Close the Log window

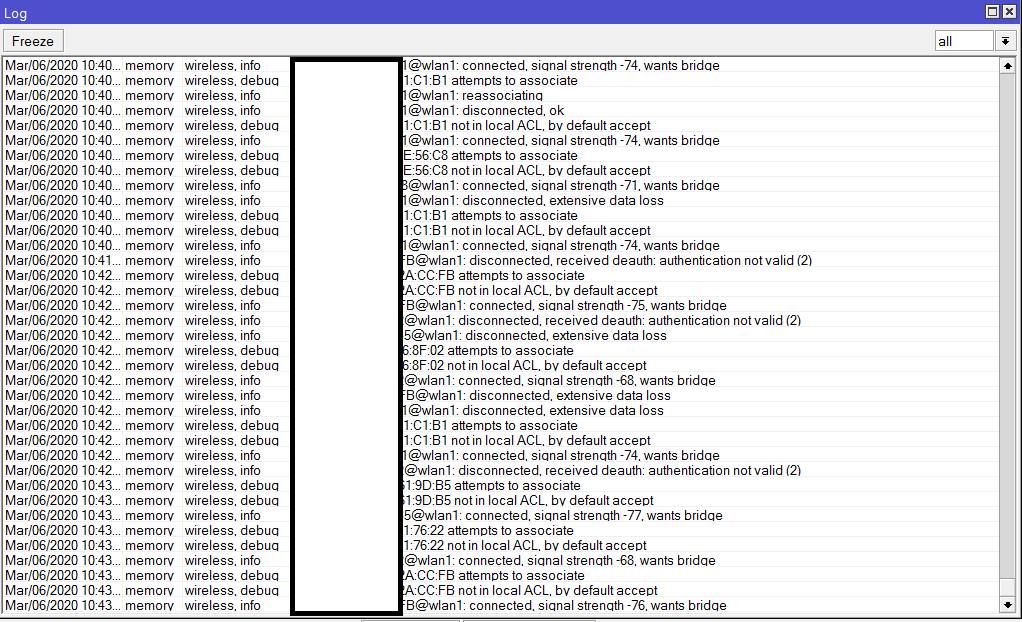(1008, 12)
